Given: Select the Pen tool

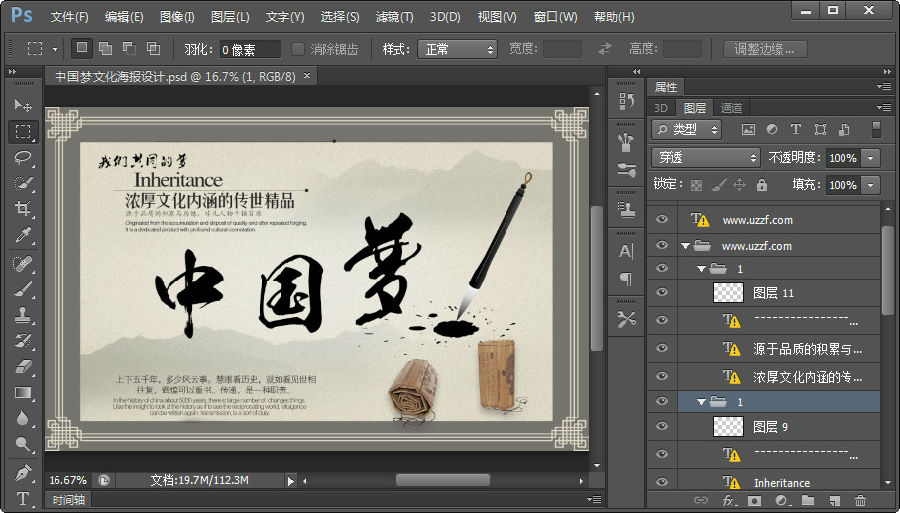Looking at the screenshot, I should point(23,473).
